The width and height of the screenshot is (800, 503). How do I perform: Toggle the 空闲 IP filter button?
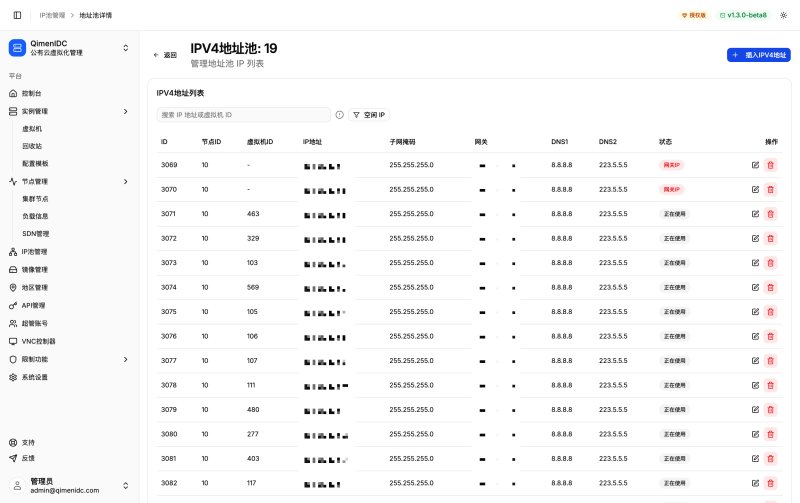(x=369, y=115)
